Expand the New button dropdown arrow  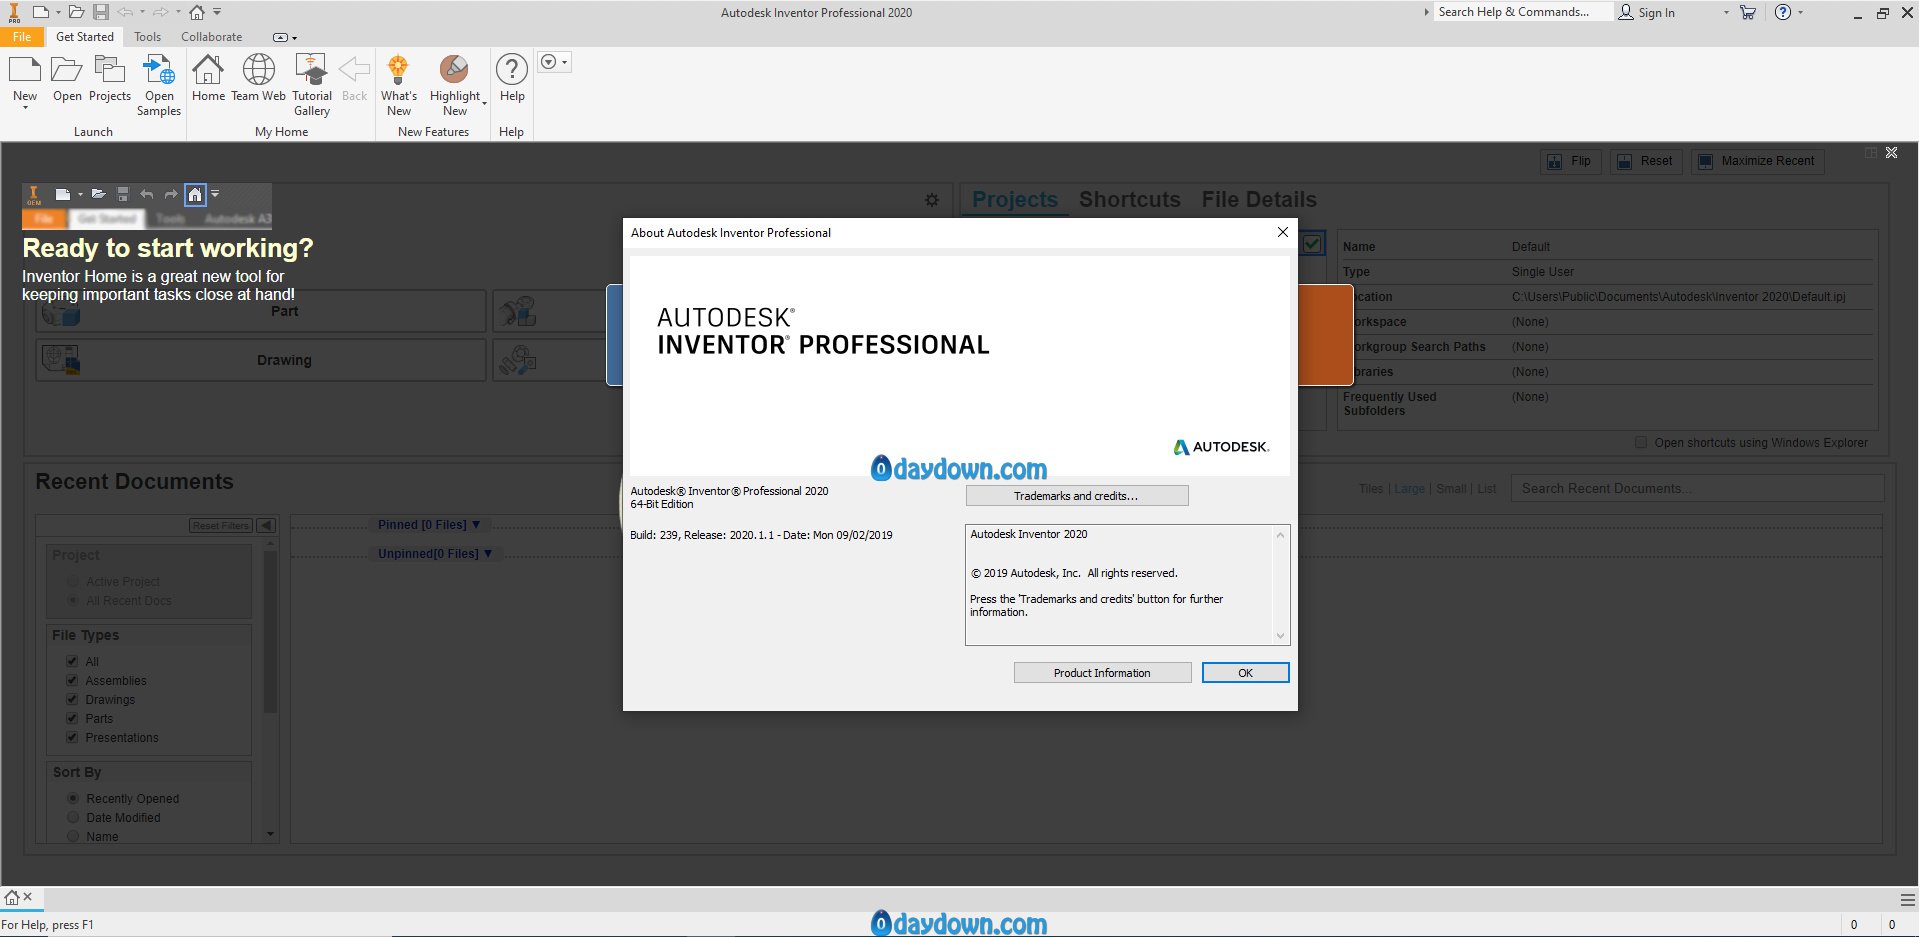(x=25, y=108)
